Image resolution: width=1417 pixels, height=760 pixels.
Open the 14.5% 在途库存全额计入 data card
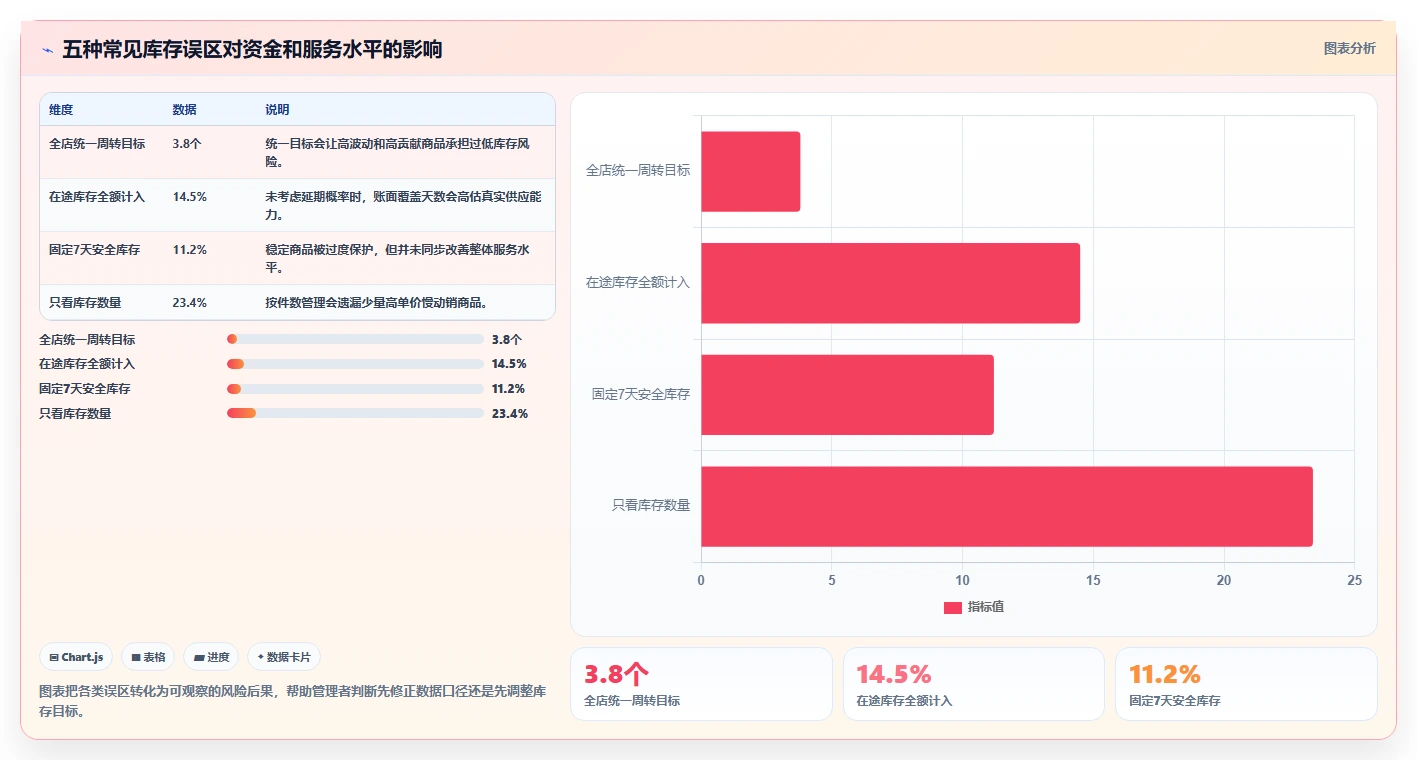[974, 684]
